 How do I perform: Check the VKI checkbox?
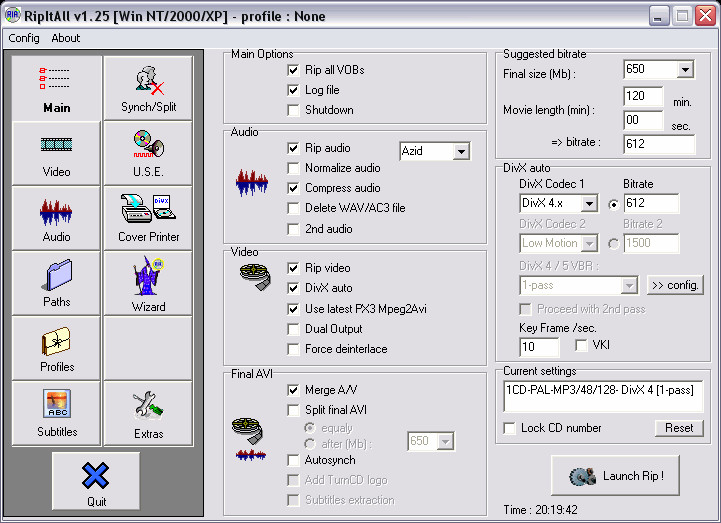point(581,345)
